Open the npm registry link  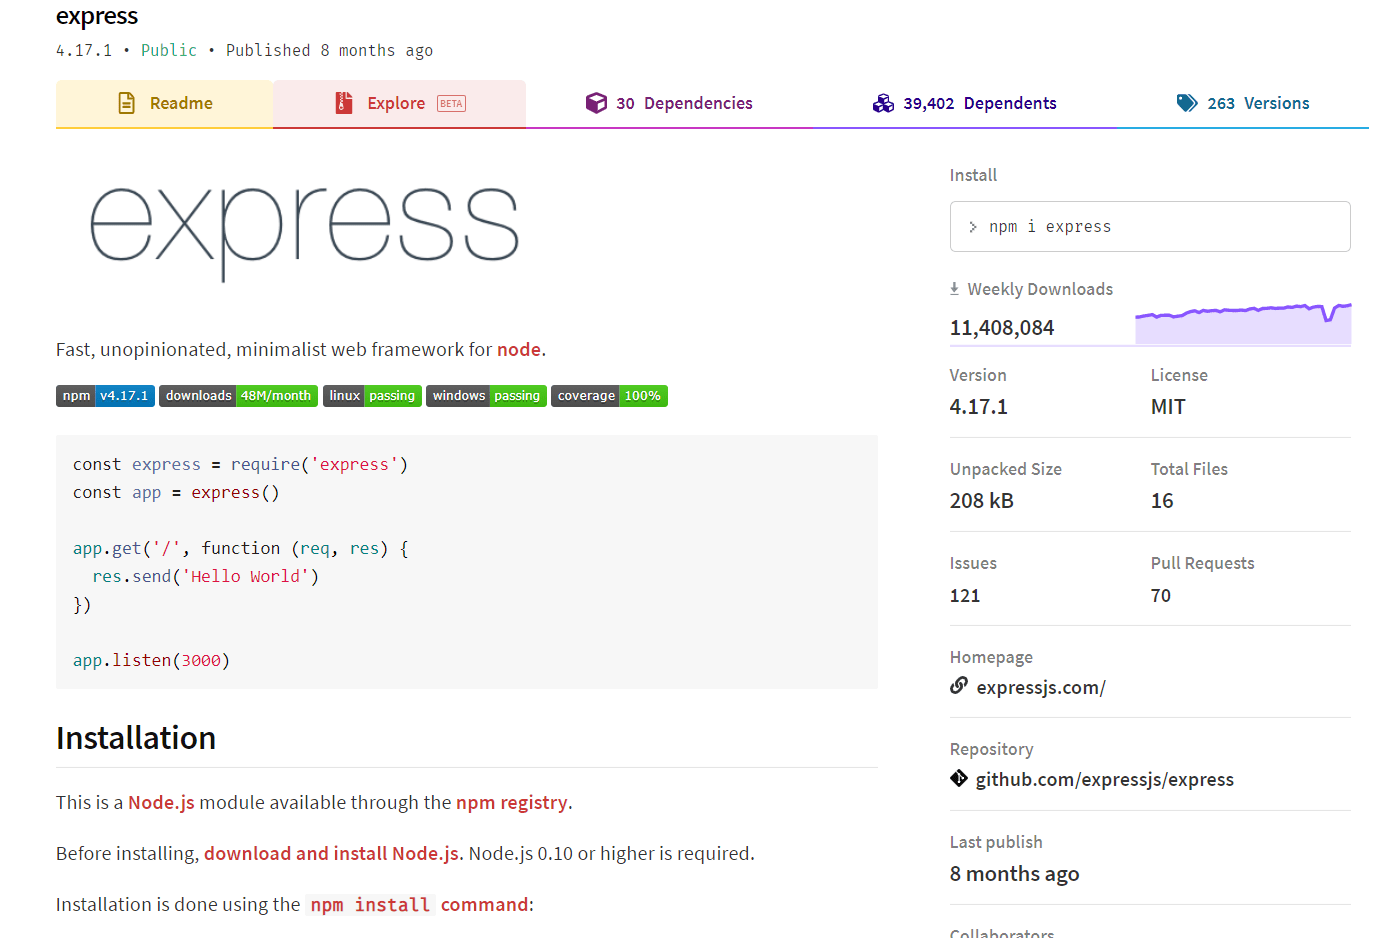click(511, 802)
